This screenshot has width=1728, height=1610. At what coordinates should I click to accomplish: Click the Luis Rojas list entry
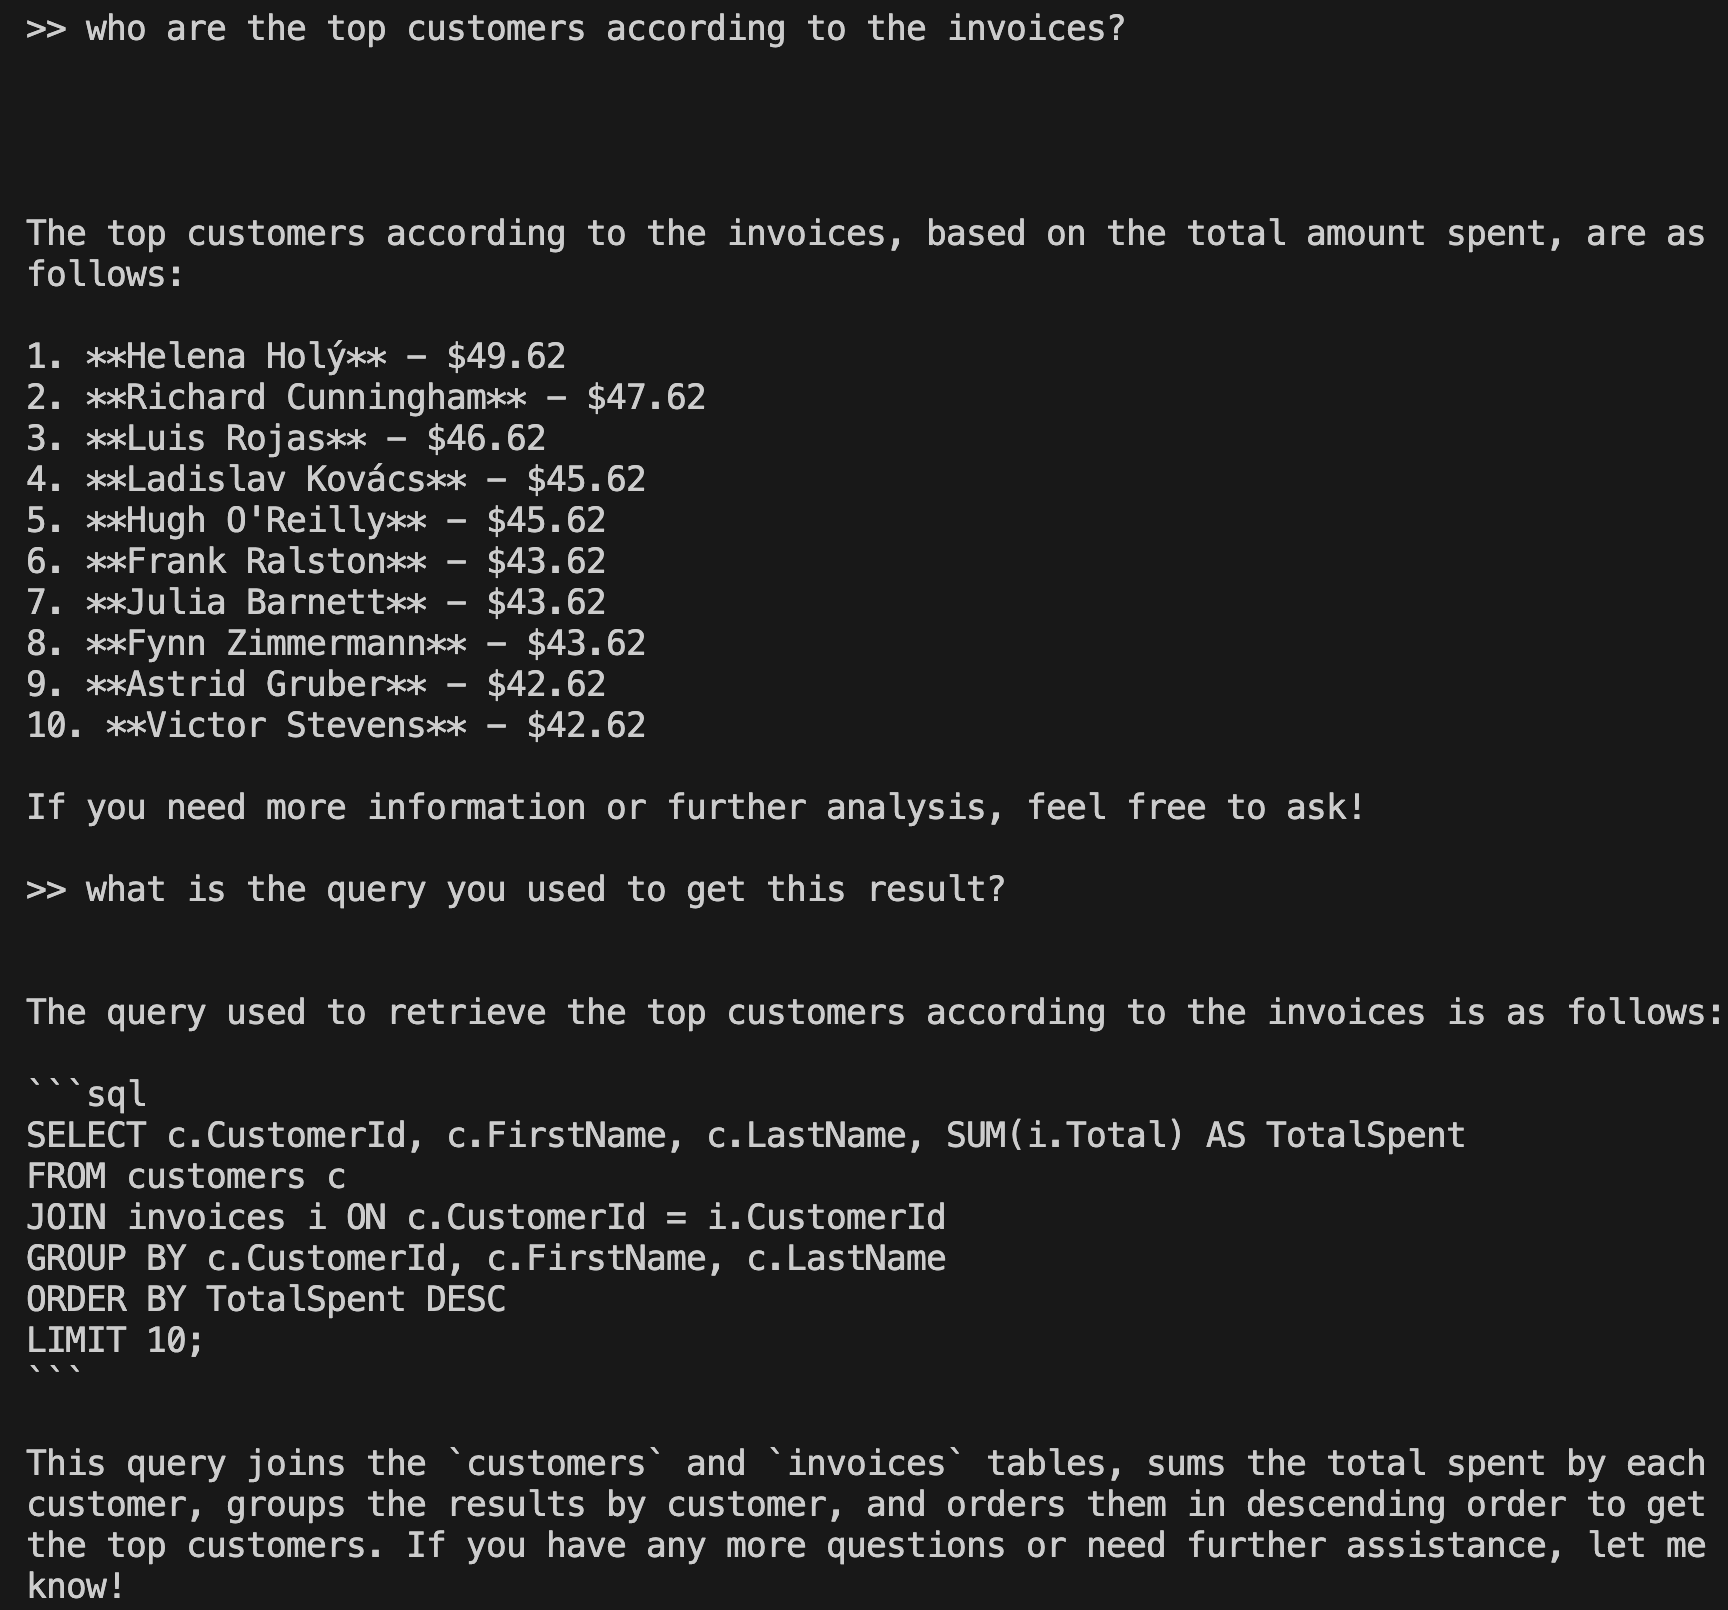pos(226,439)
